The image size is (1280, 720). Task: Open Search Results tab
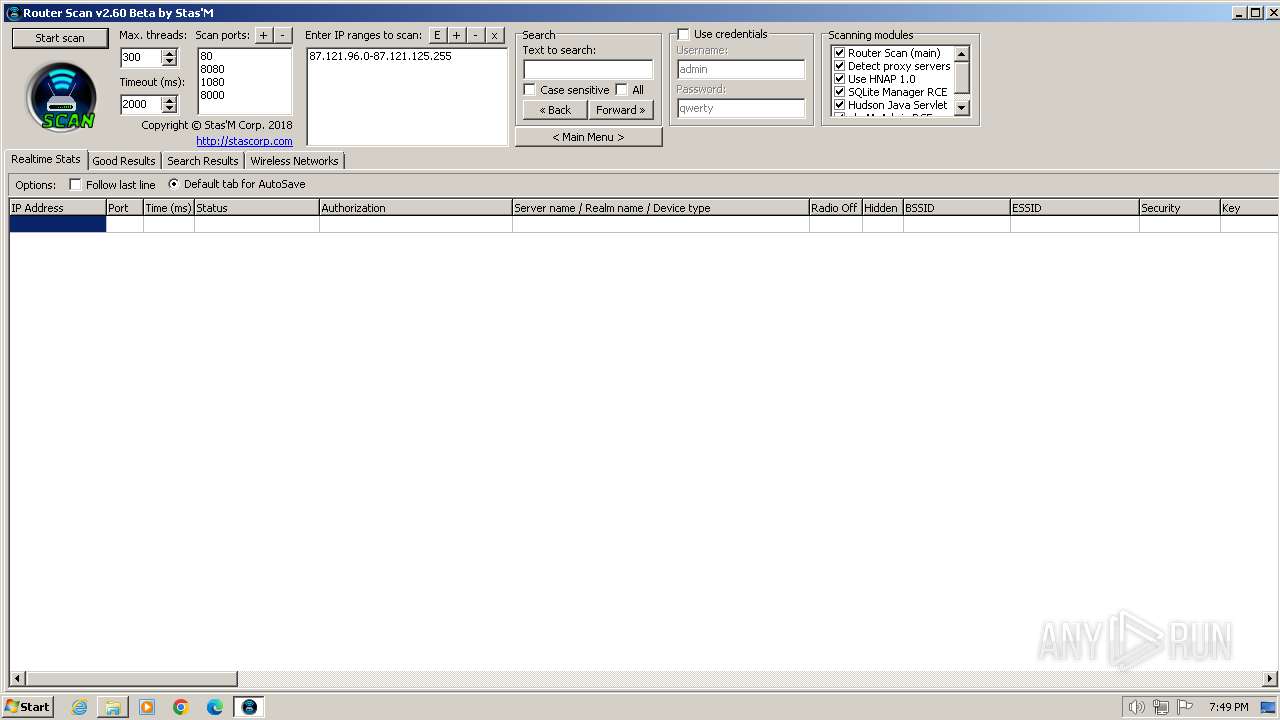point(203,161)
